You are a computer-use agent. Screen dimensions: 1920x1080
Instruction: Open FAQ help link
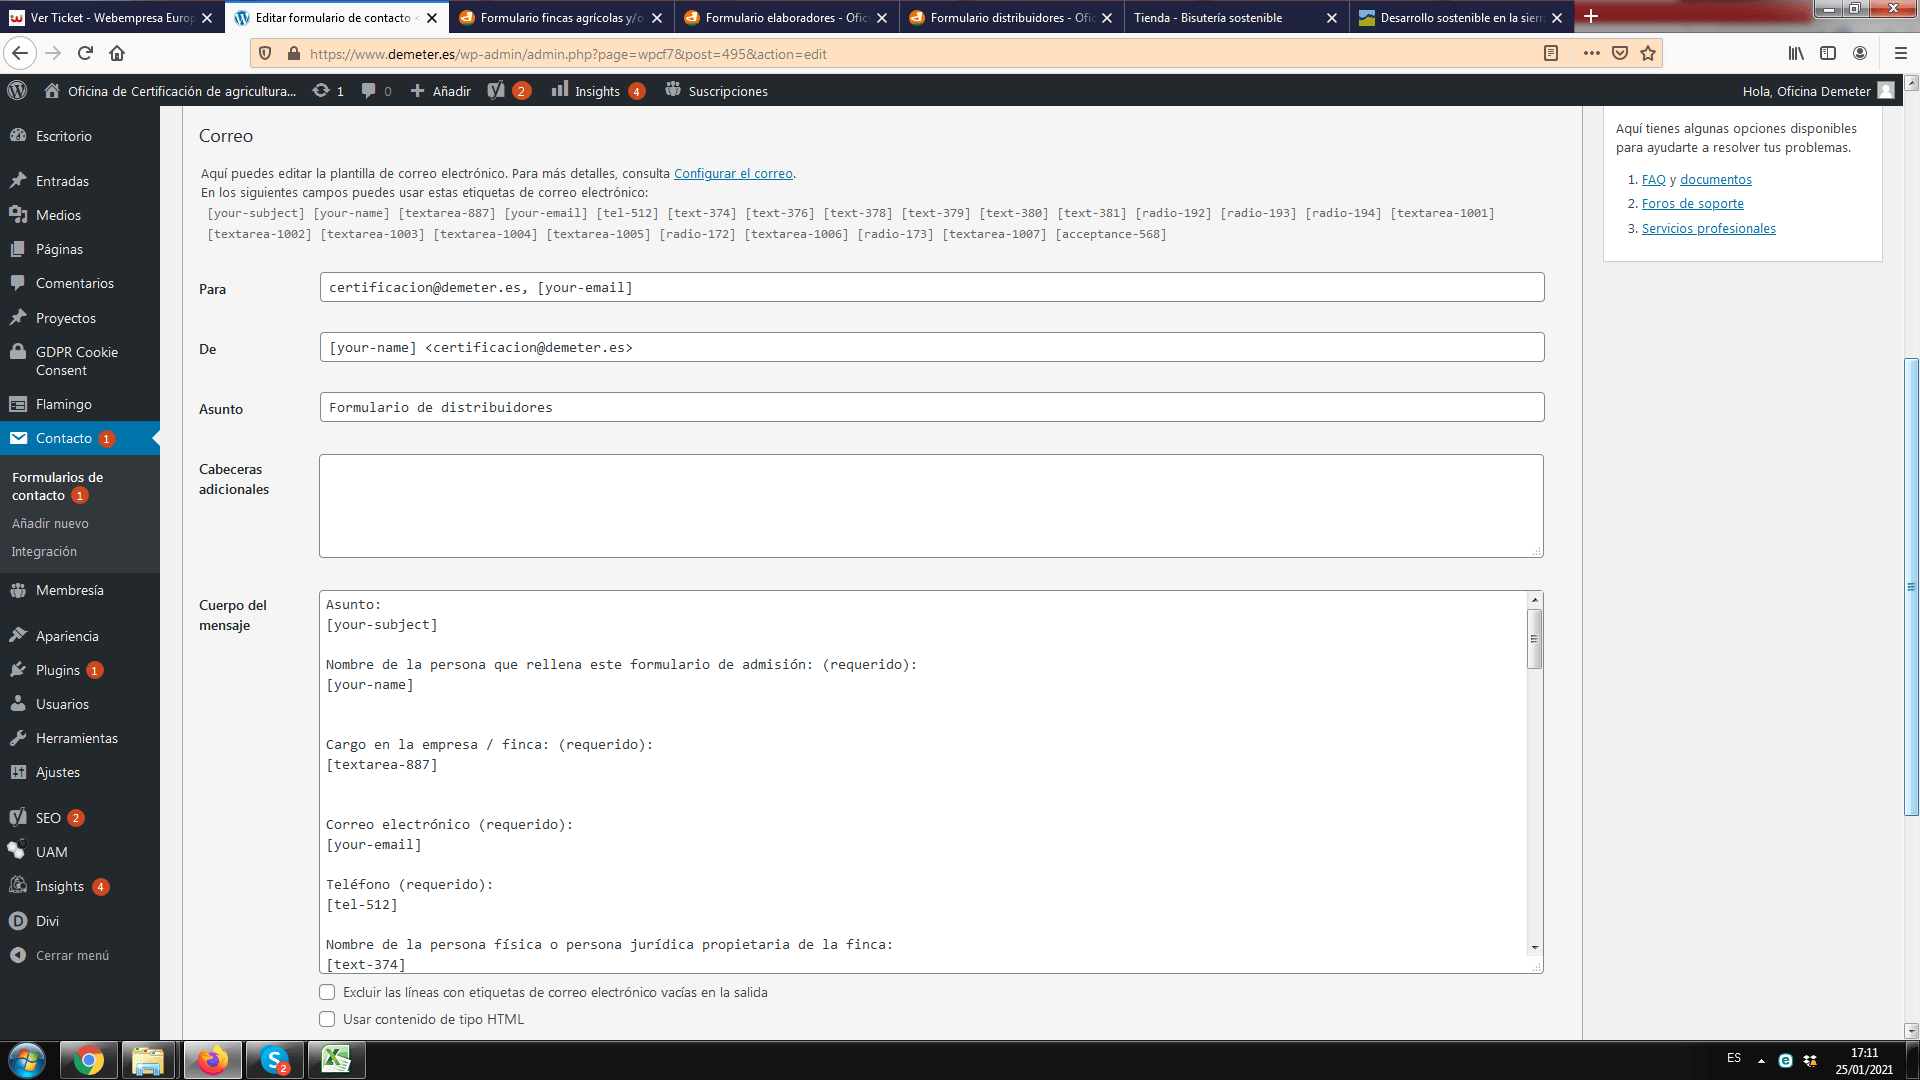coord(1653,179)
